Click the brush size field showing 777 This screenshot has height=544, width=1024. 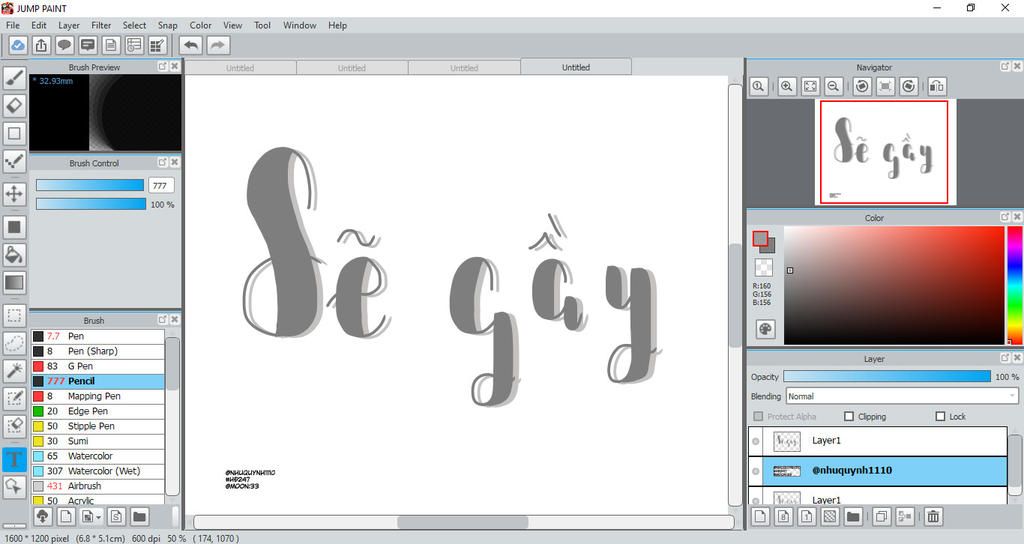161,185
